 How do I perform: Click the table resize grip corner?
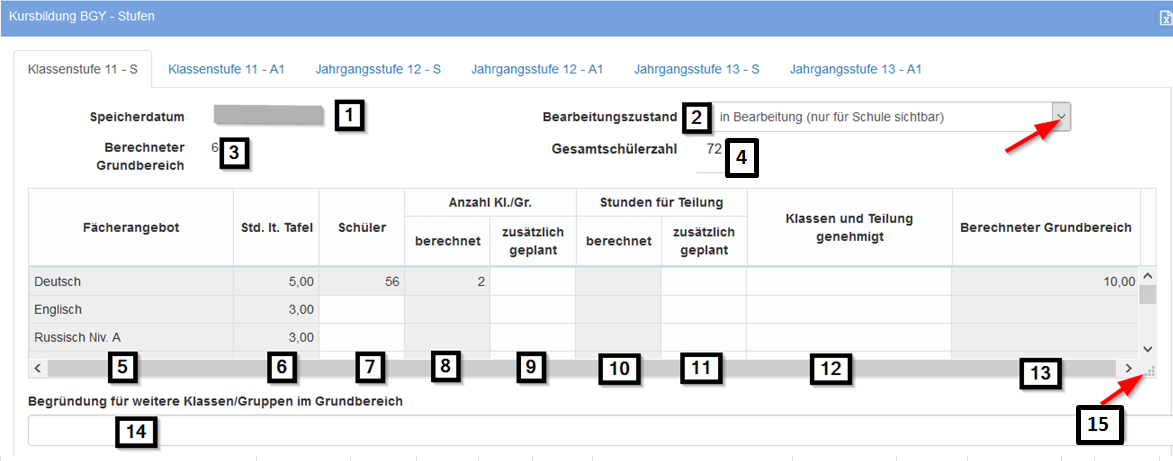tap(1151, 370)
